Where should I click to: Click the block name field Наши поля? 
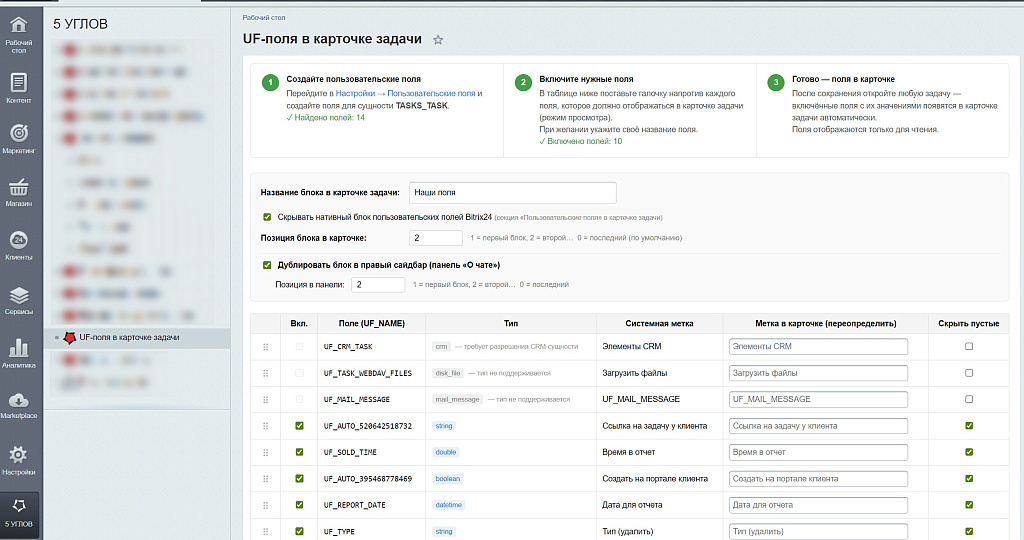pos(512,192)
